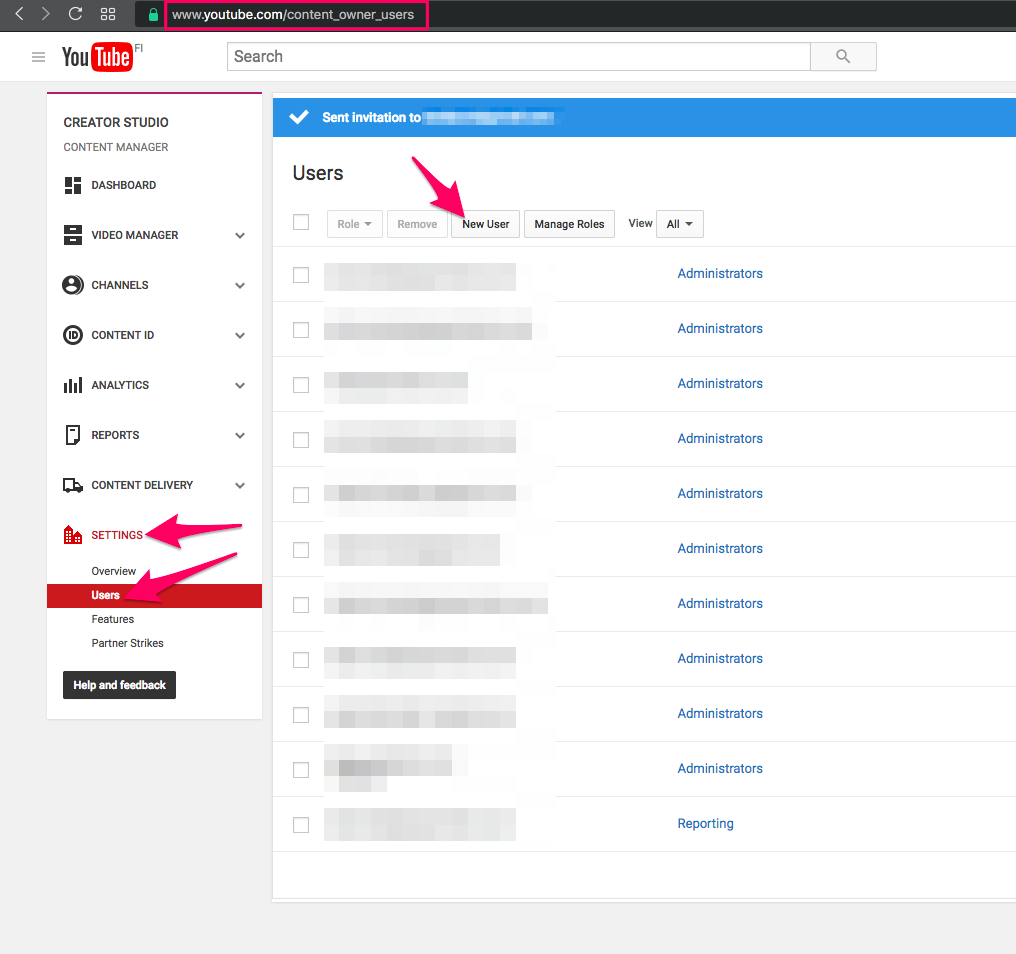
Task: Check the sixth Administrators user row checkbox
Action: [x=301, y=550]
